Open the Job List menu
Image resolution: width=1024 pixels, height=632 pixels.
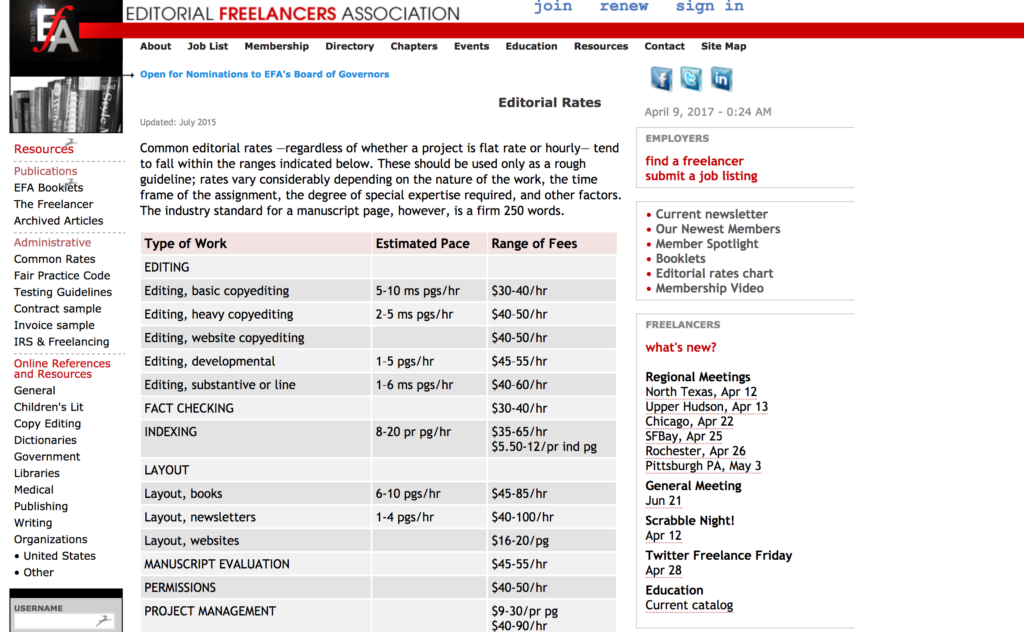point(208,46)
